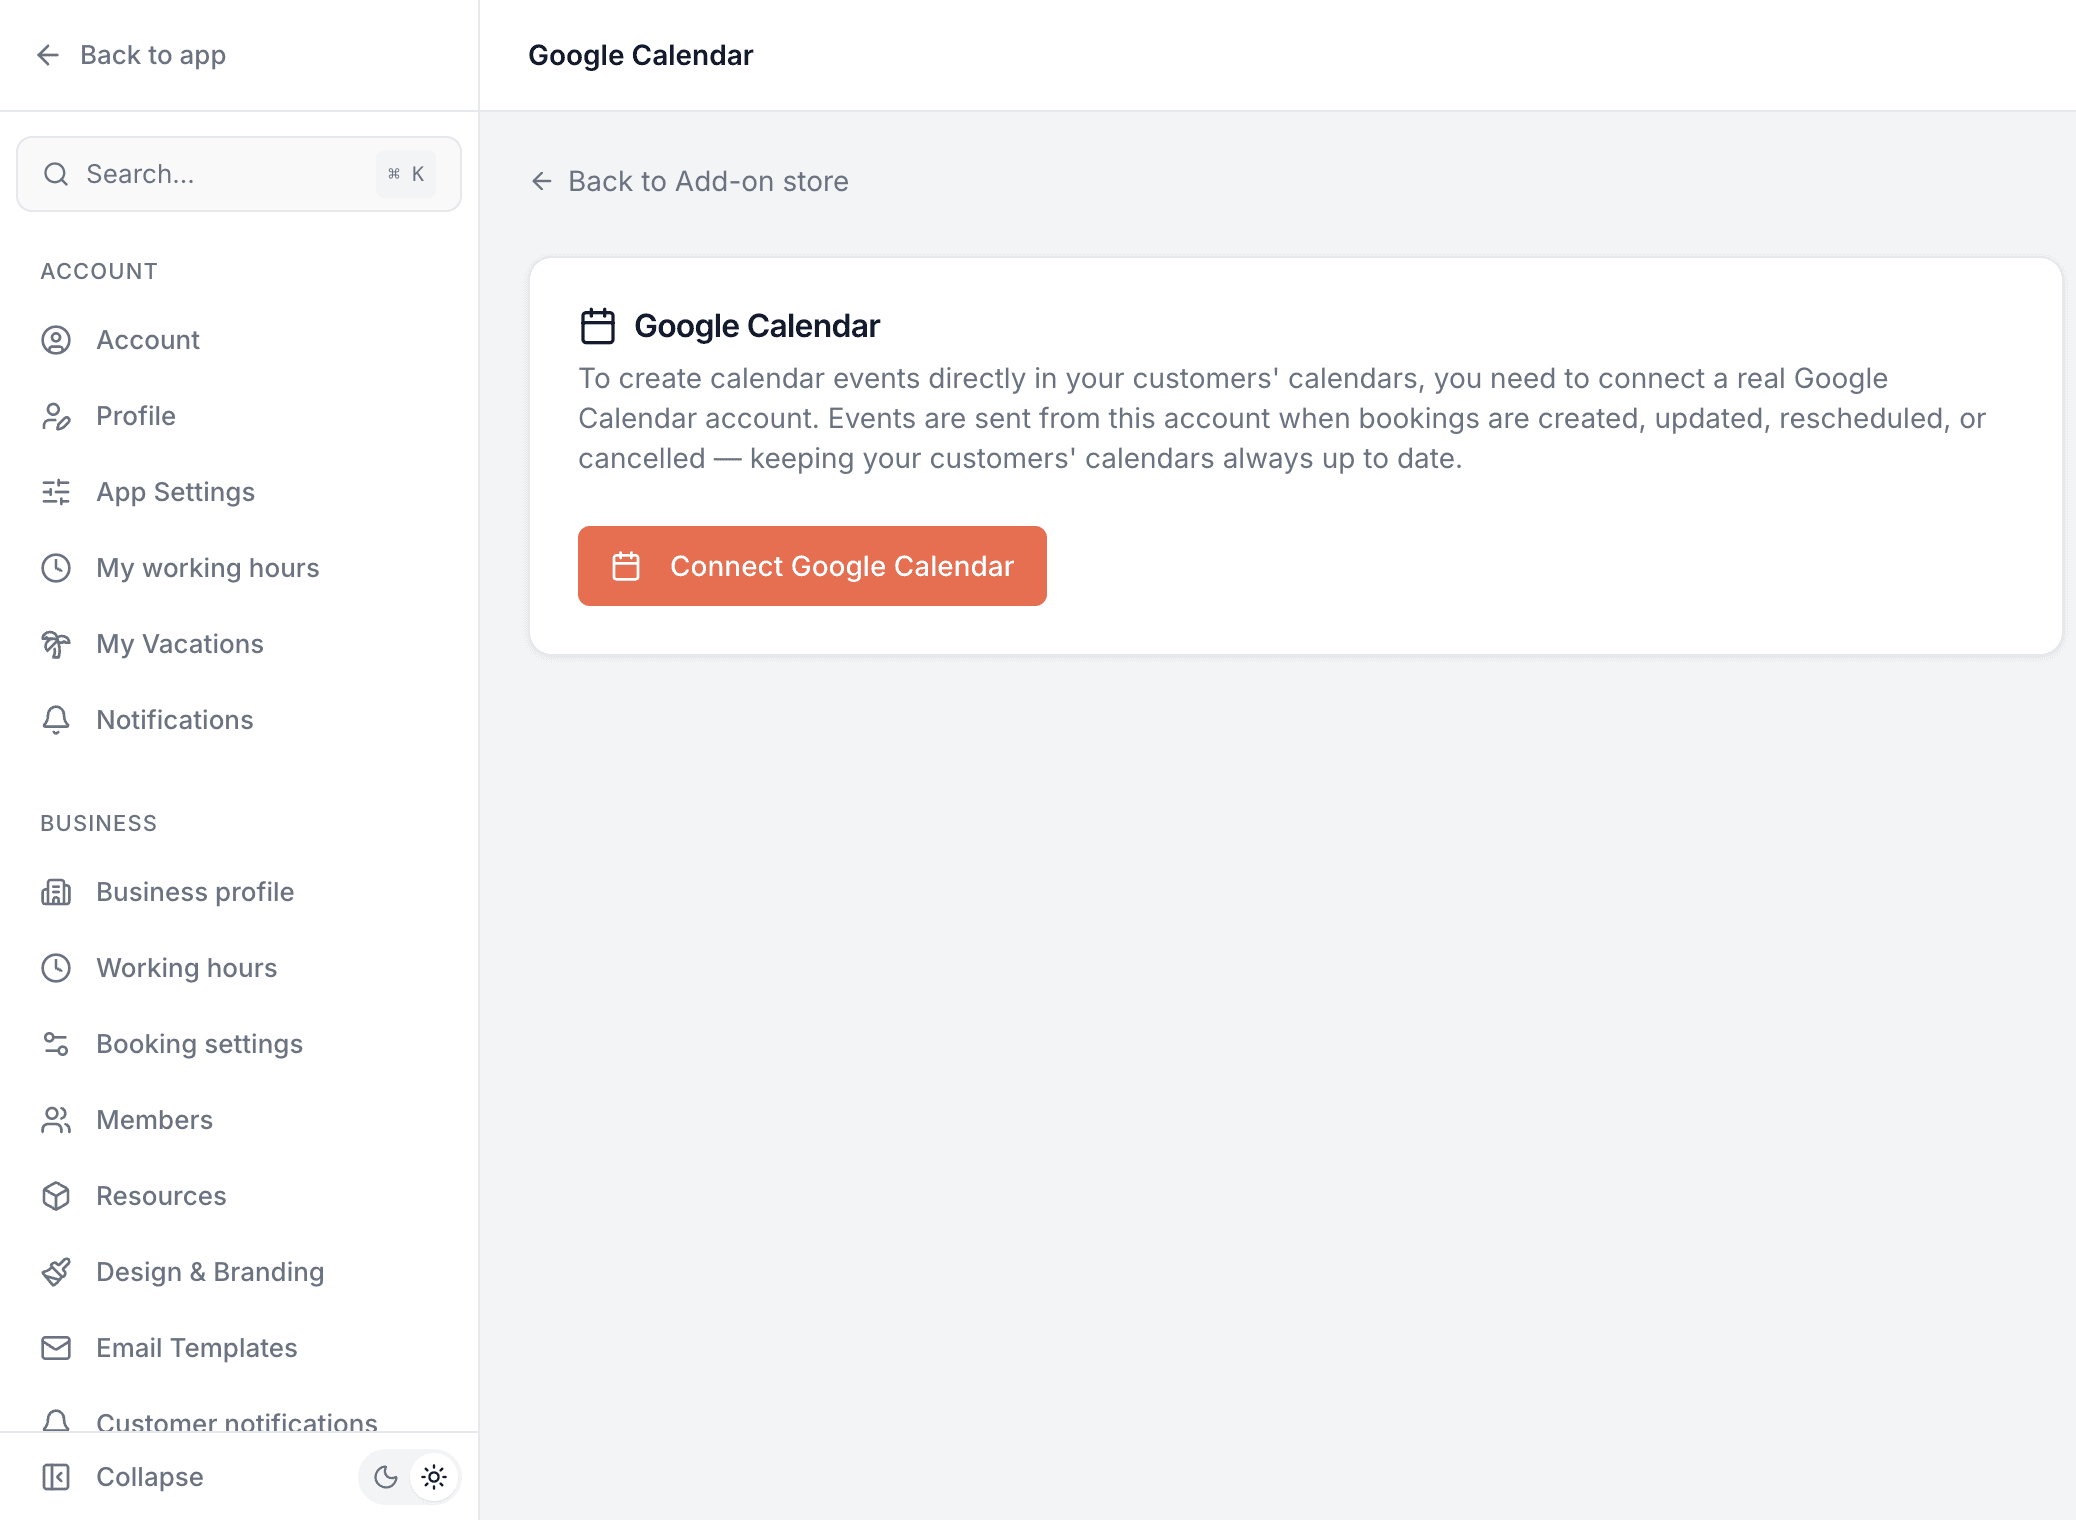The width and height of the screenshot is (2076, 1520).
Task: Click the App Settings sliders icon
Action: [56, 492]
